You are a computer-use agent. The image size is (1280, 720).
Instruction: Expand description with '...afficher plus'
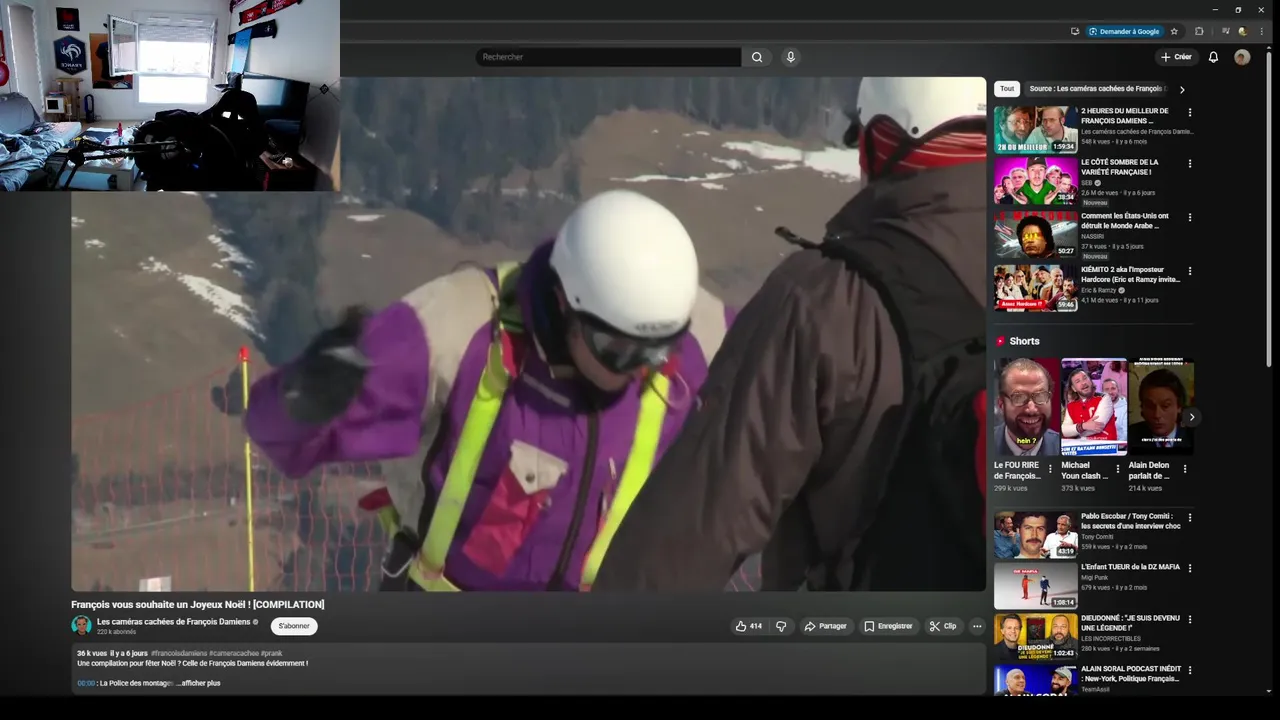coord(198,683)
